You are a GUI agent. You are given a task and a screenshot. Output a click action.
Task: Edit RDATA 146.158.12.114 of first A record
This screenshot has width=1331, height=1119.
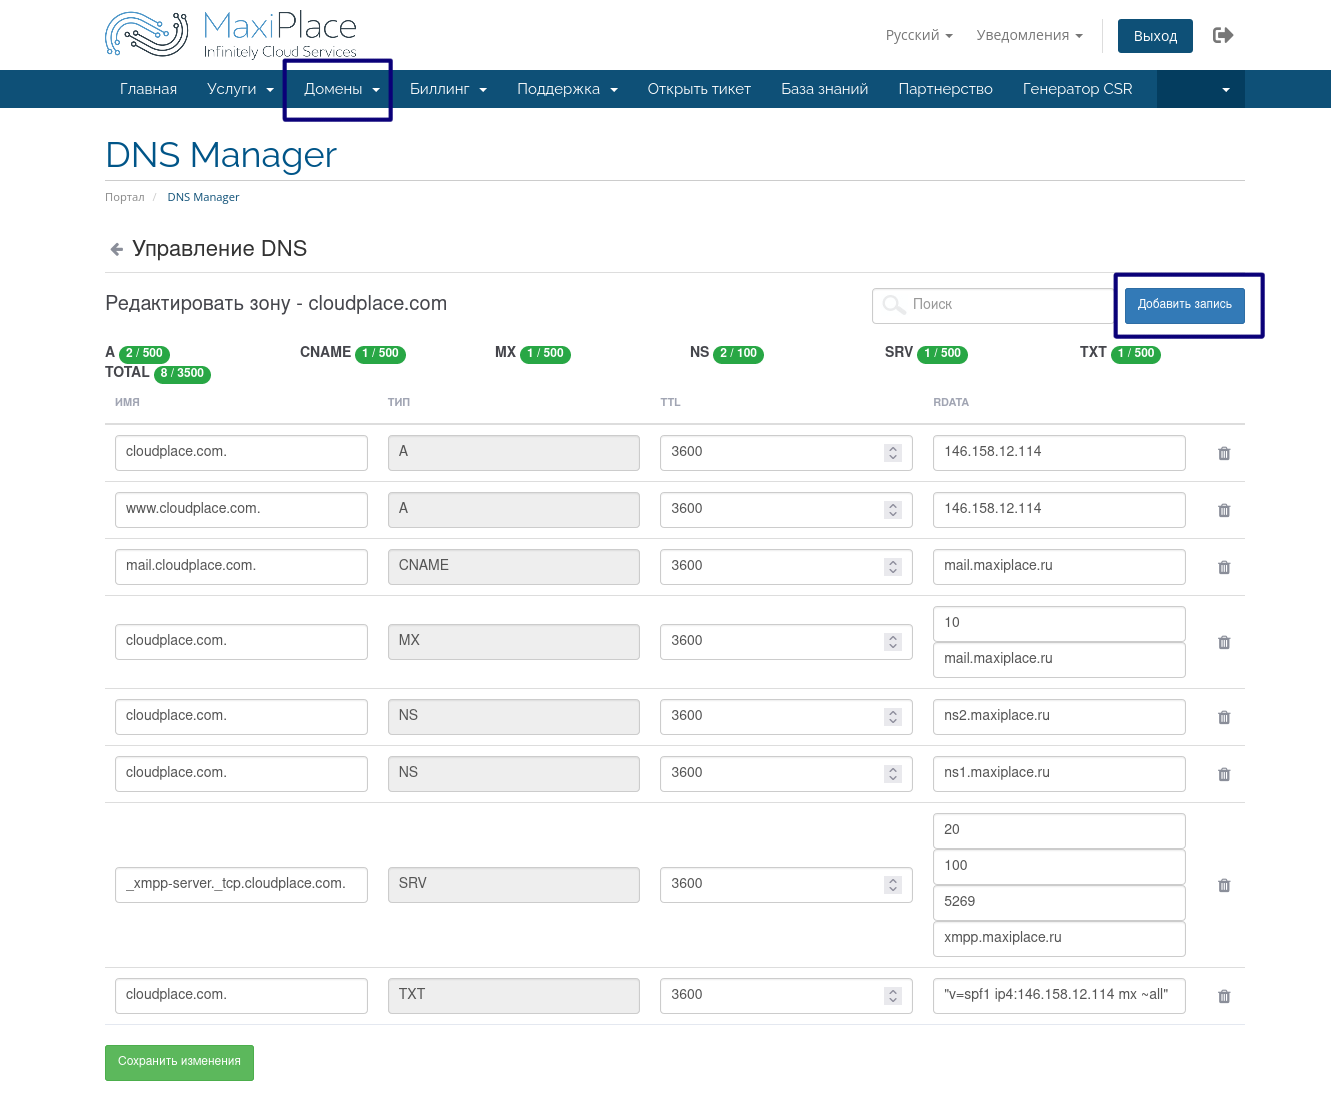(x=1059, y=453)
